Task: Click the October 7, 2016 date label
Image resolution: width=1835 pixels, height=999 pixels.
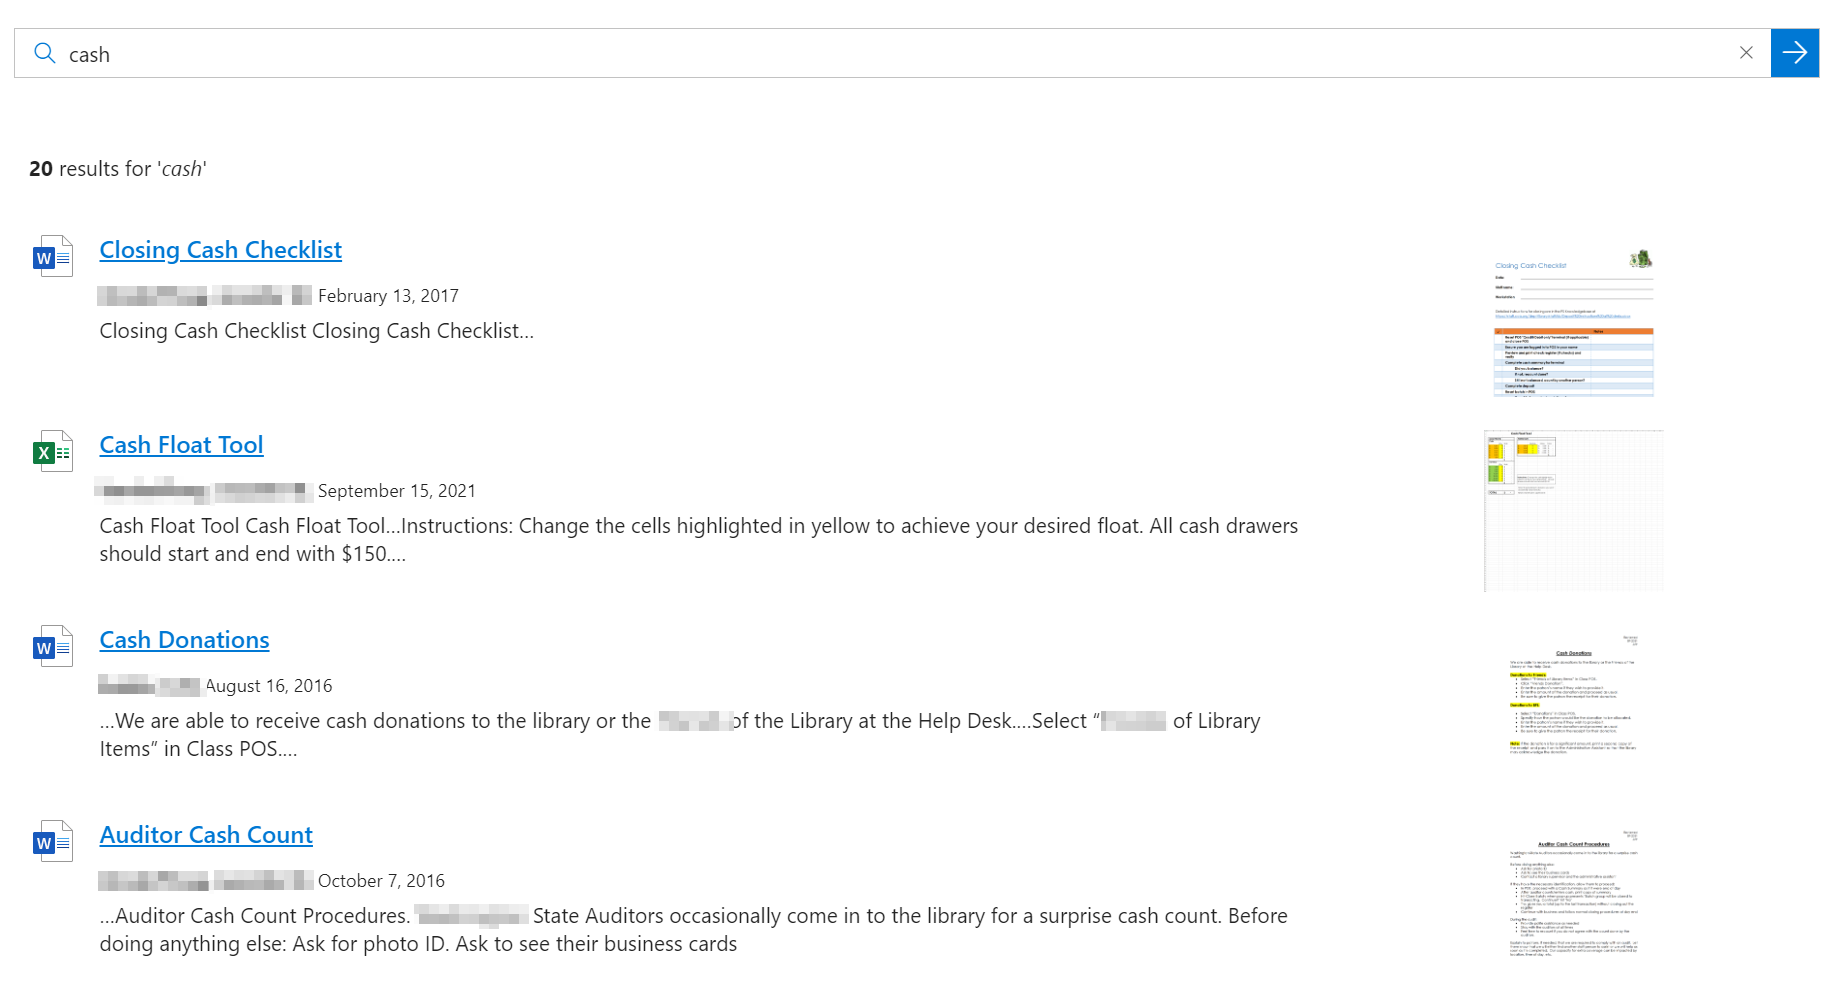Action: tap(383, 880)
